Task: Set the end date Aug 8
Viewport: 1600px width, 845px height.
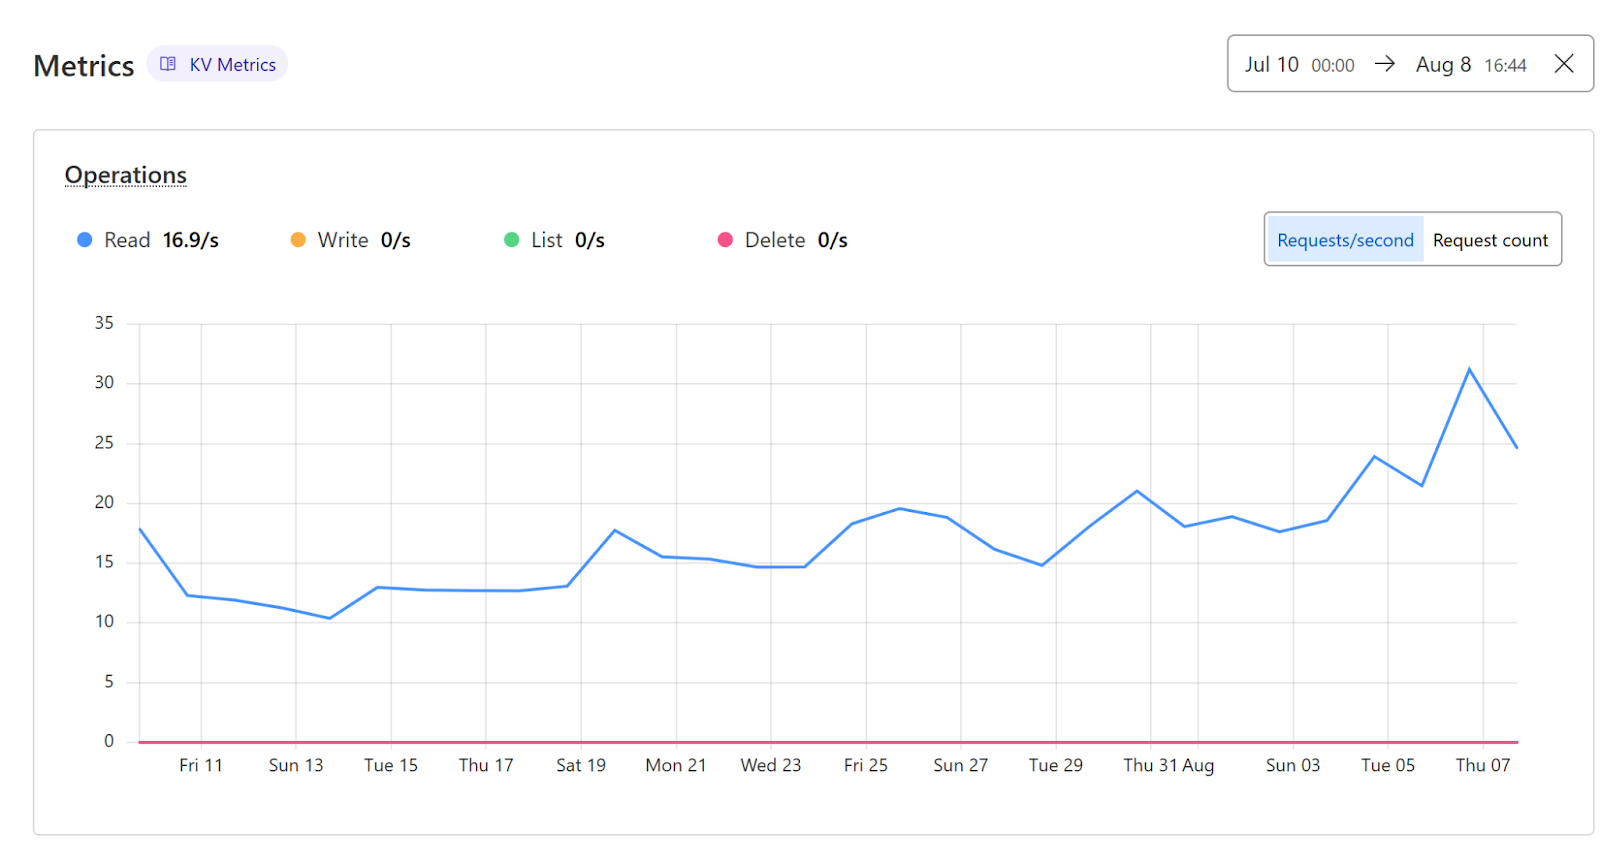Action: pyautogui.click(x=1443, y=64)
